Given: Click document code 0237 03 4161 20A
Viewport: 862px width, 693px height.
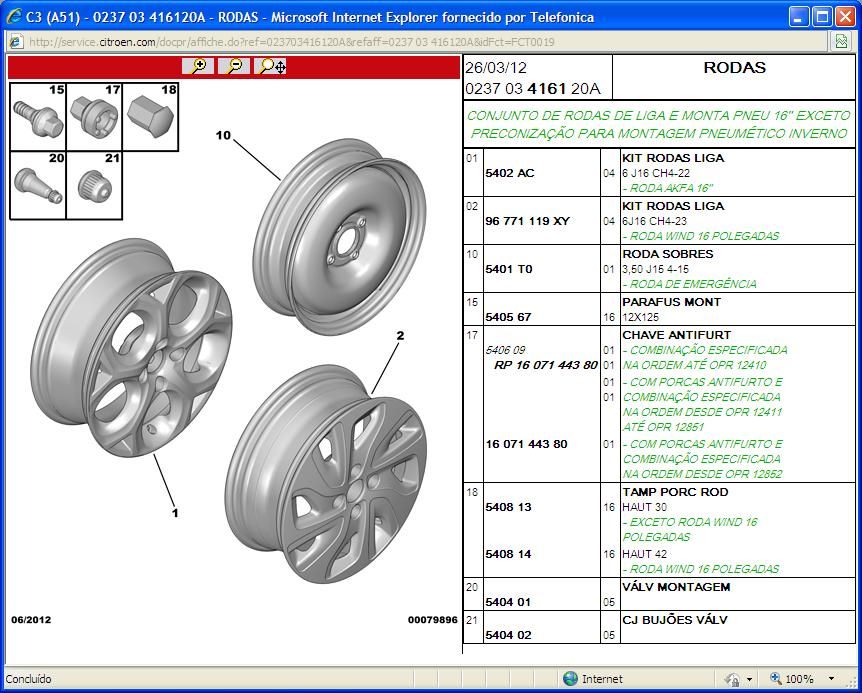Looking at the screenshot, I should coord(533,88).
